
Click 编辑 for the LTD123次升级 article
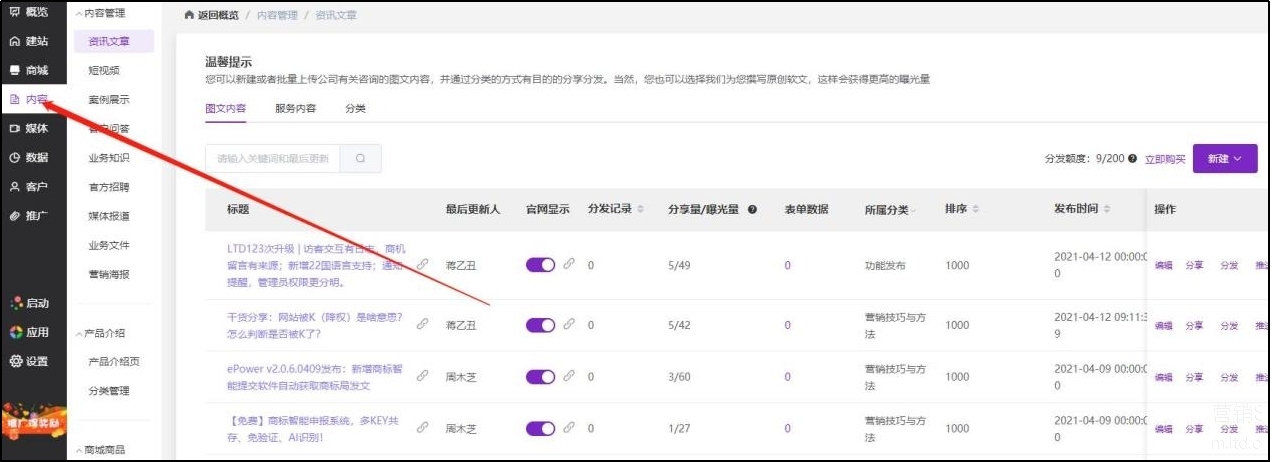tap(1163, 265)
